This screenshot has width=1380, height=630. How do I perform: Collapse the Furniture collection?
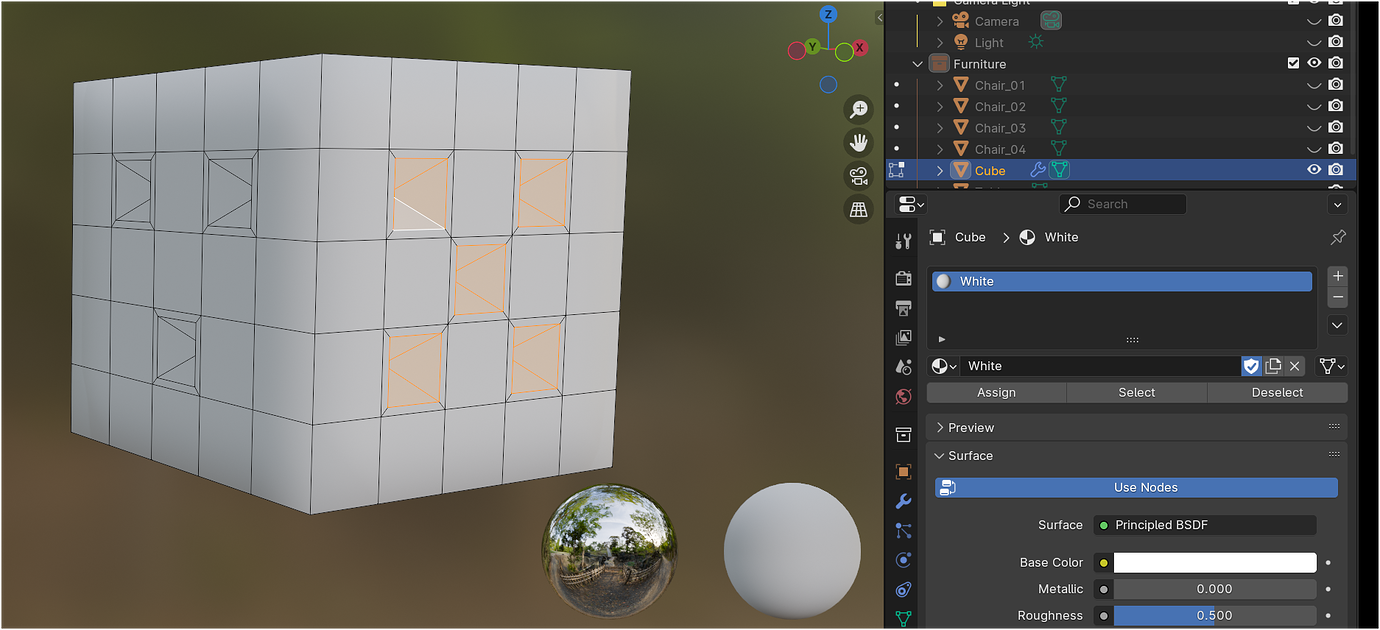(918, 64)
